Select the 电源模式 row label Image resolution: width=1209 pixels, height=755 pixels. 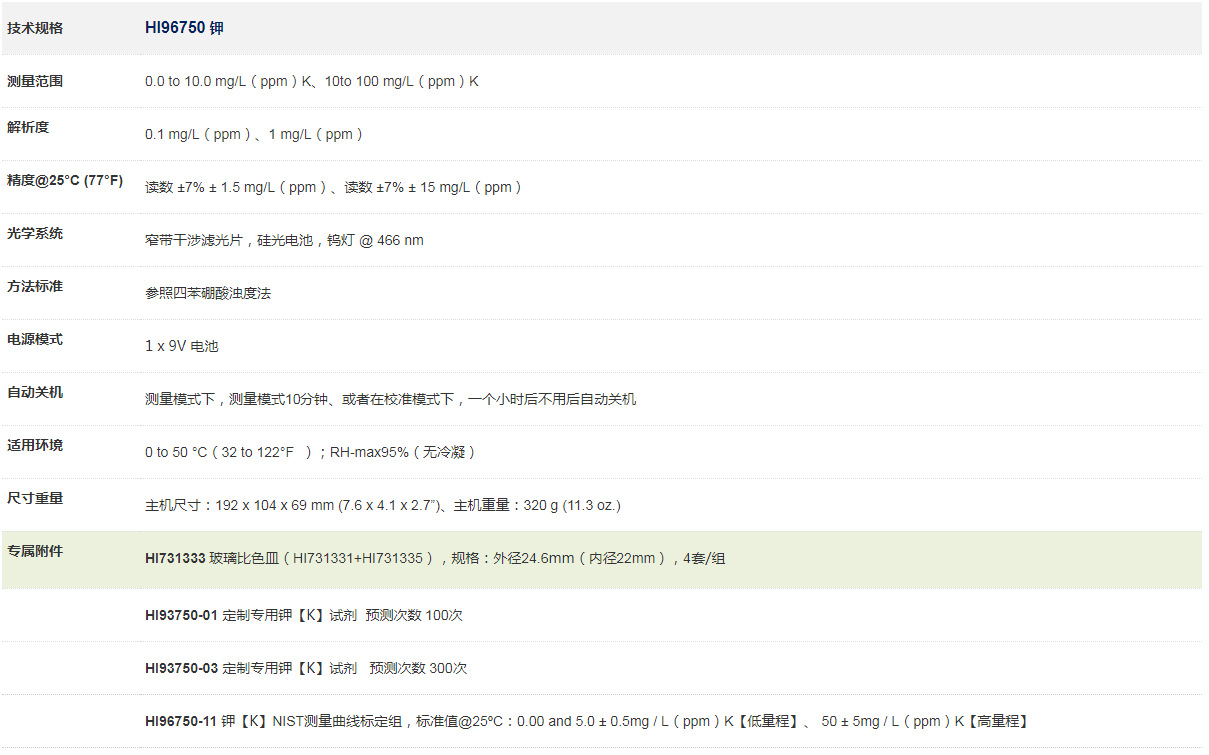tap(35, 339)
